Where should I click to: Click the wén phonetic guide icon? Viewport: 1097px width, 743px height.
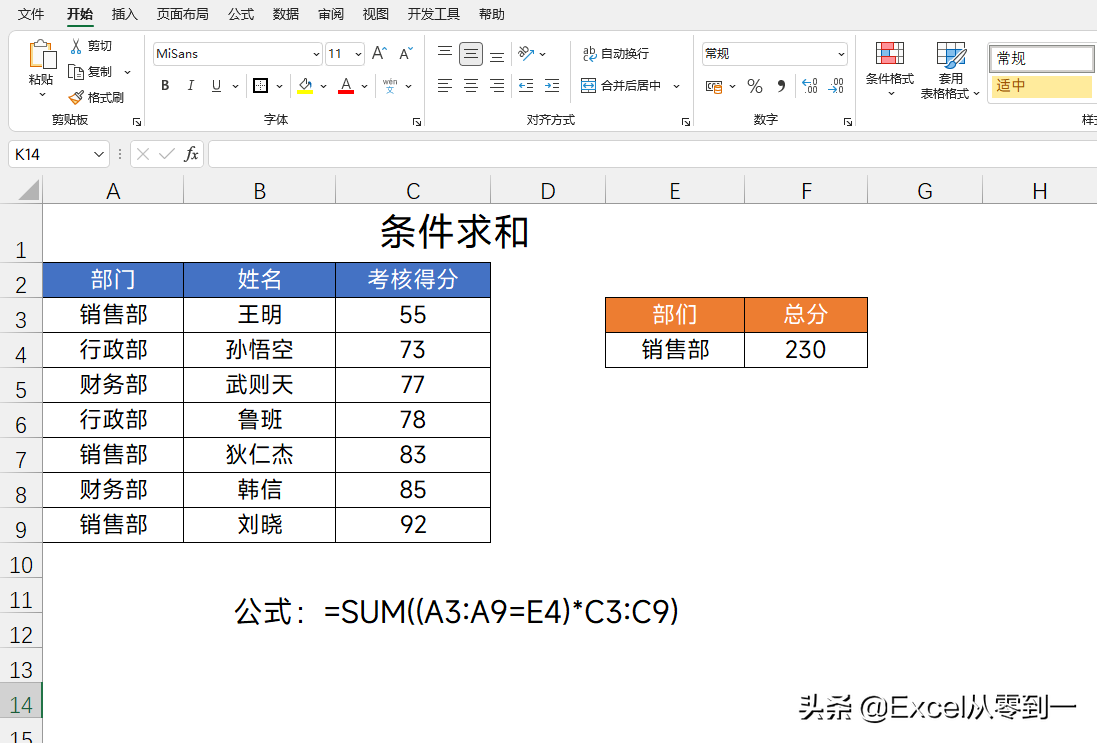tap(390, 85)
